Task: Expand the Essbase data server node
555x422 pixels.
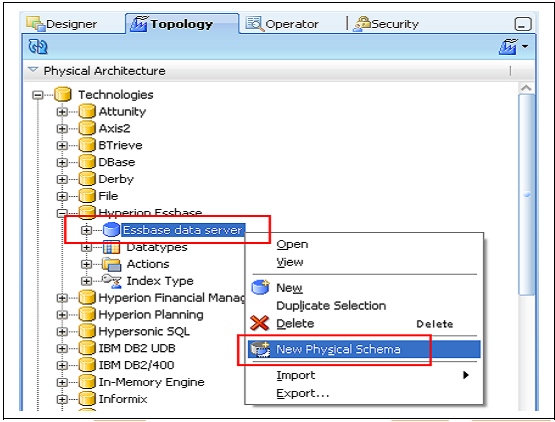Action: click(86, 230)
